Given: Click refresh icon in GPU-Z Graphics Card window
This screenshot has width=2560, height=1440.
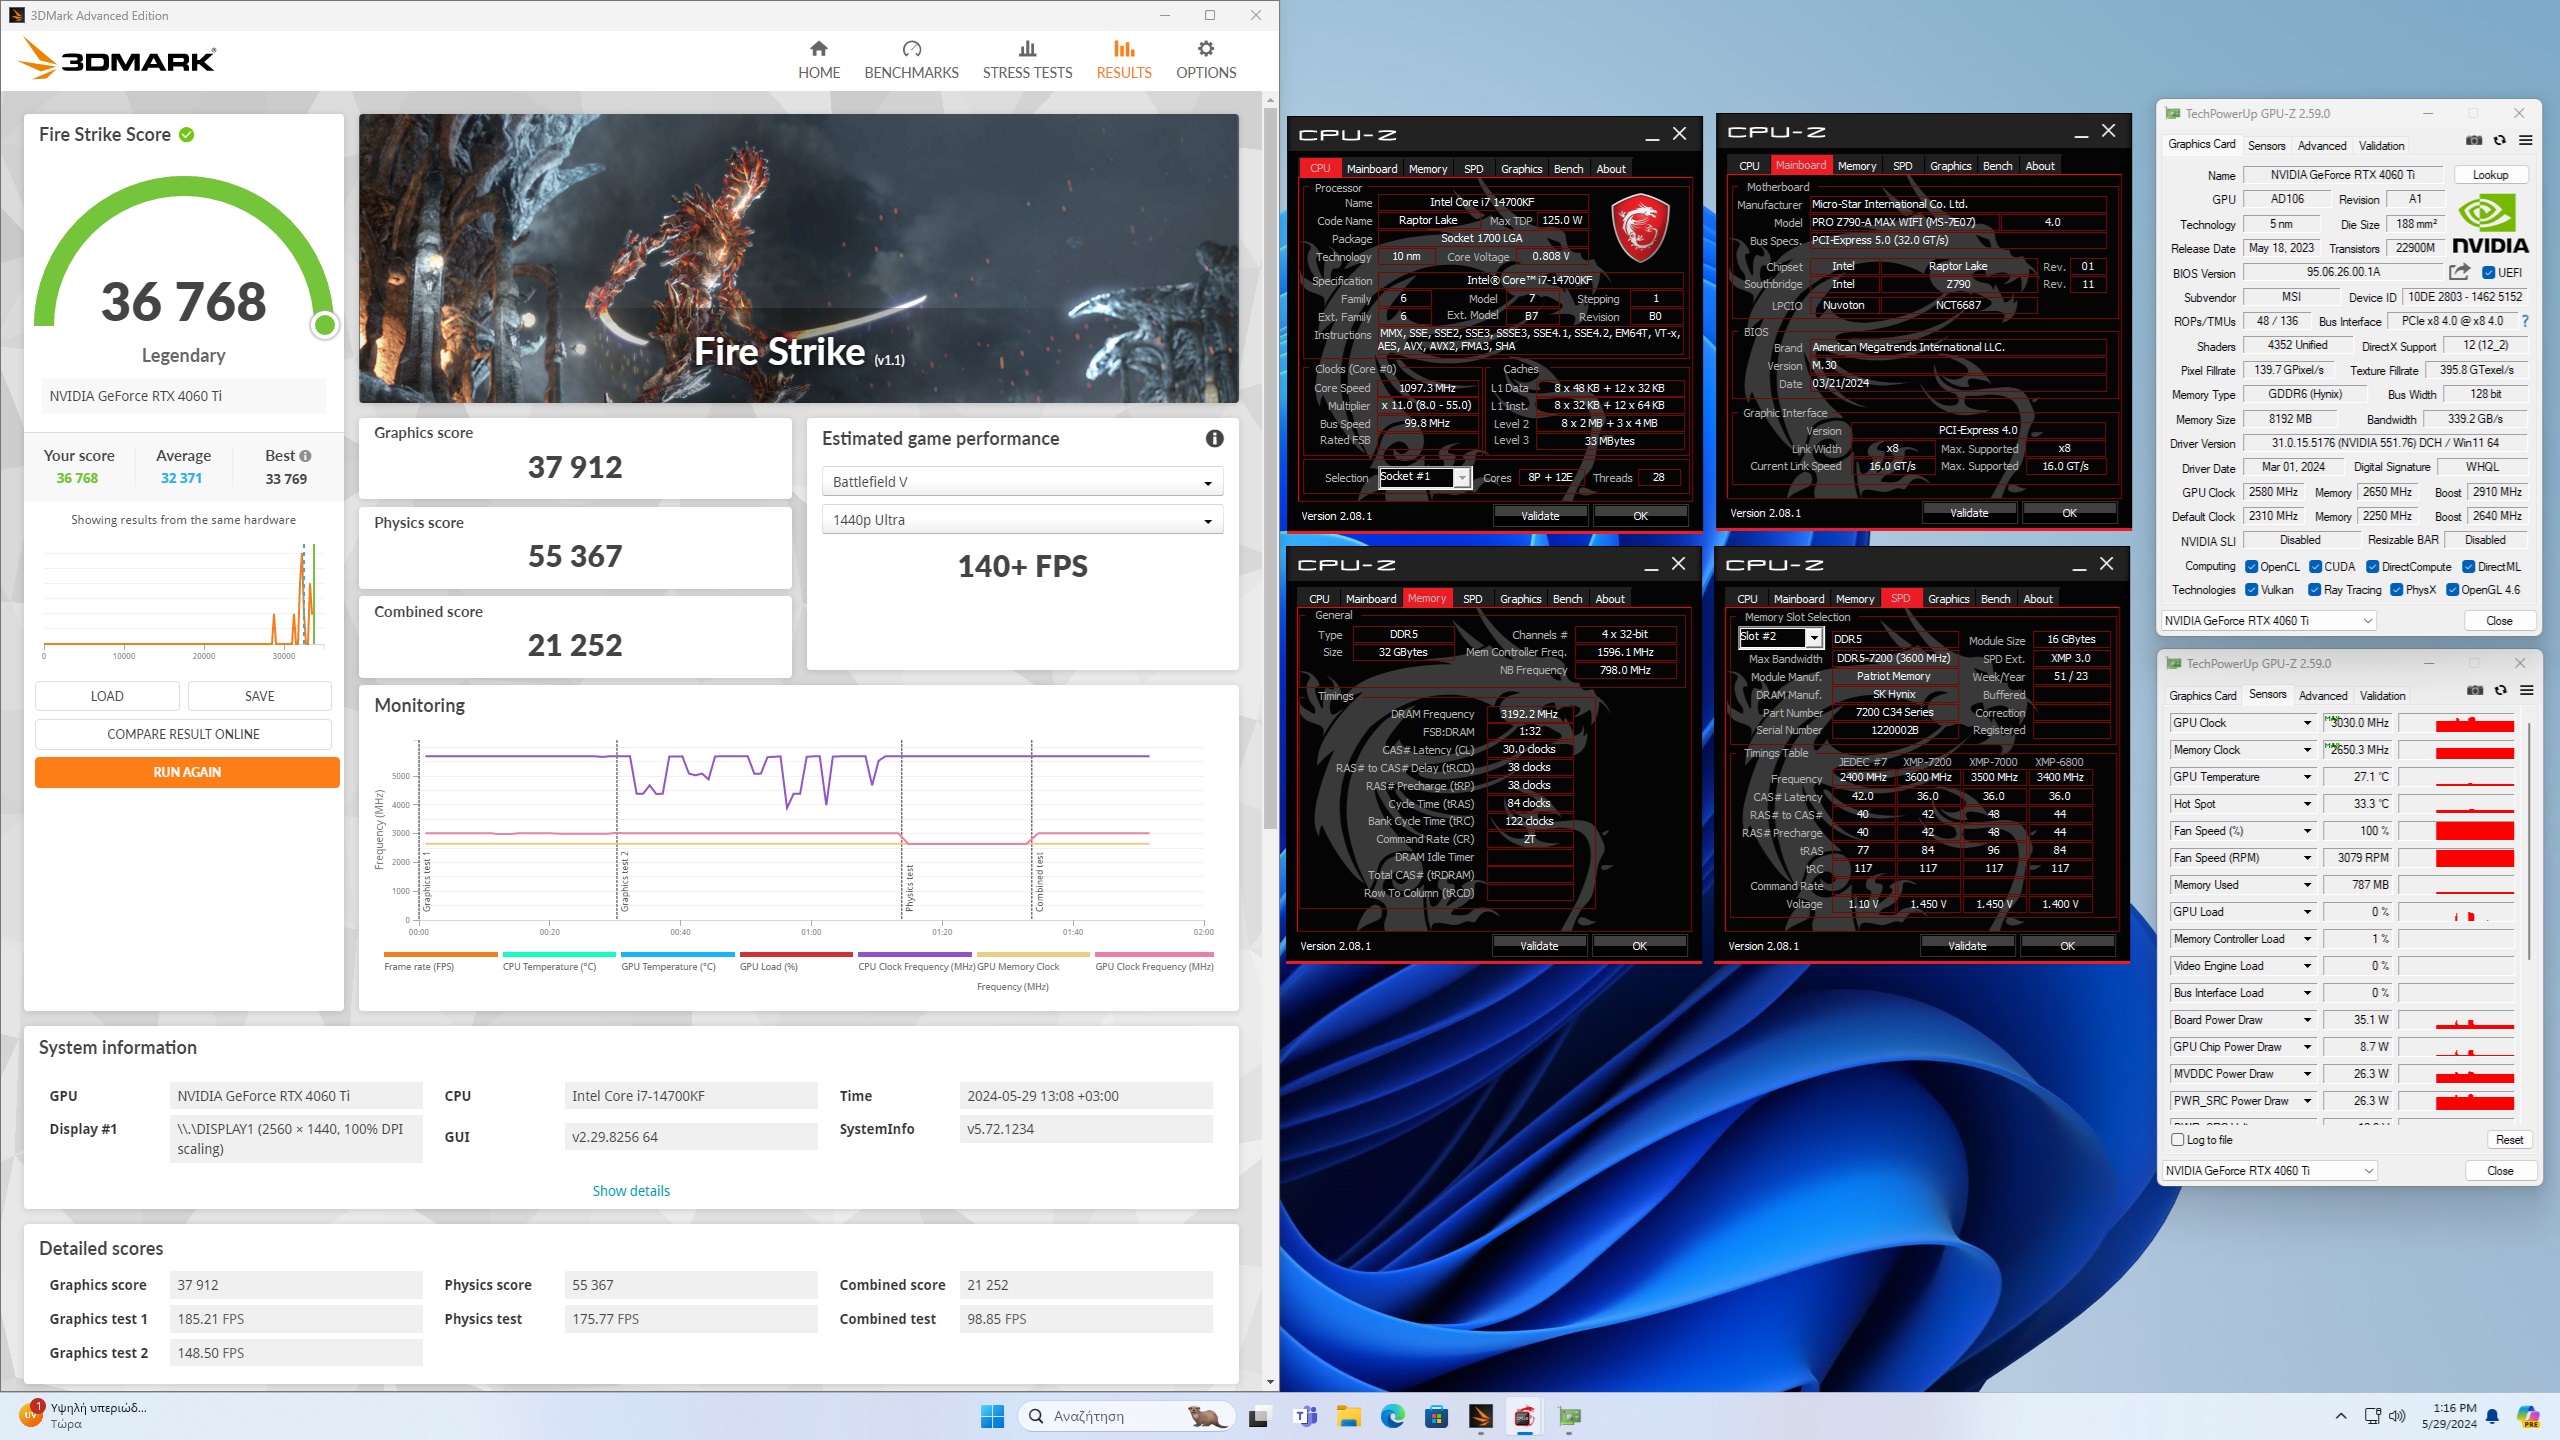Looking at the screenshot, I should [x=2499, y=141].
